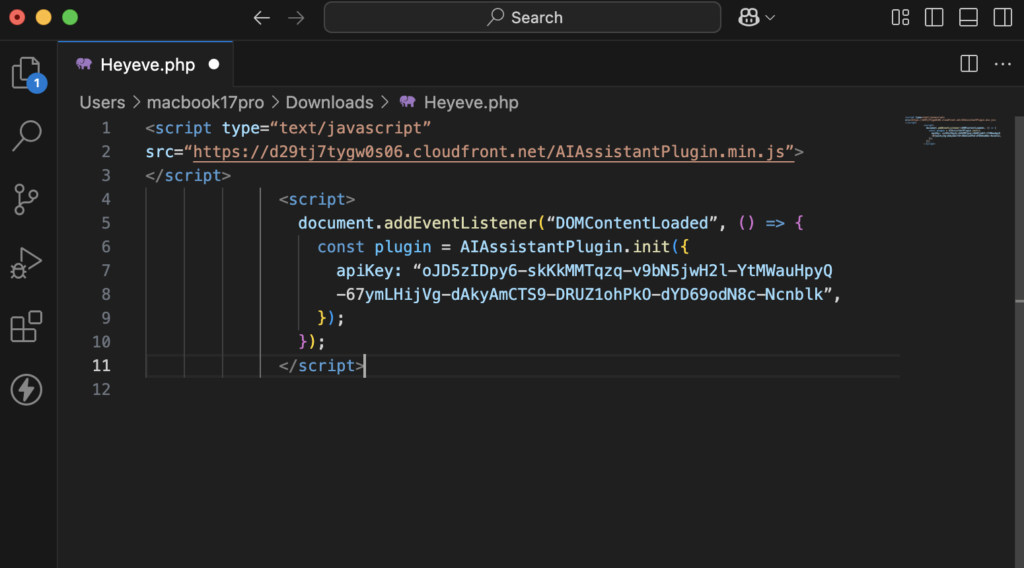Split the editor to the right

(x=969, y=64)
